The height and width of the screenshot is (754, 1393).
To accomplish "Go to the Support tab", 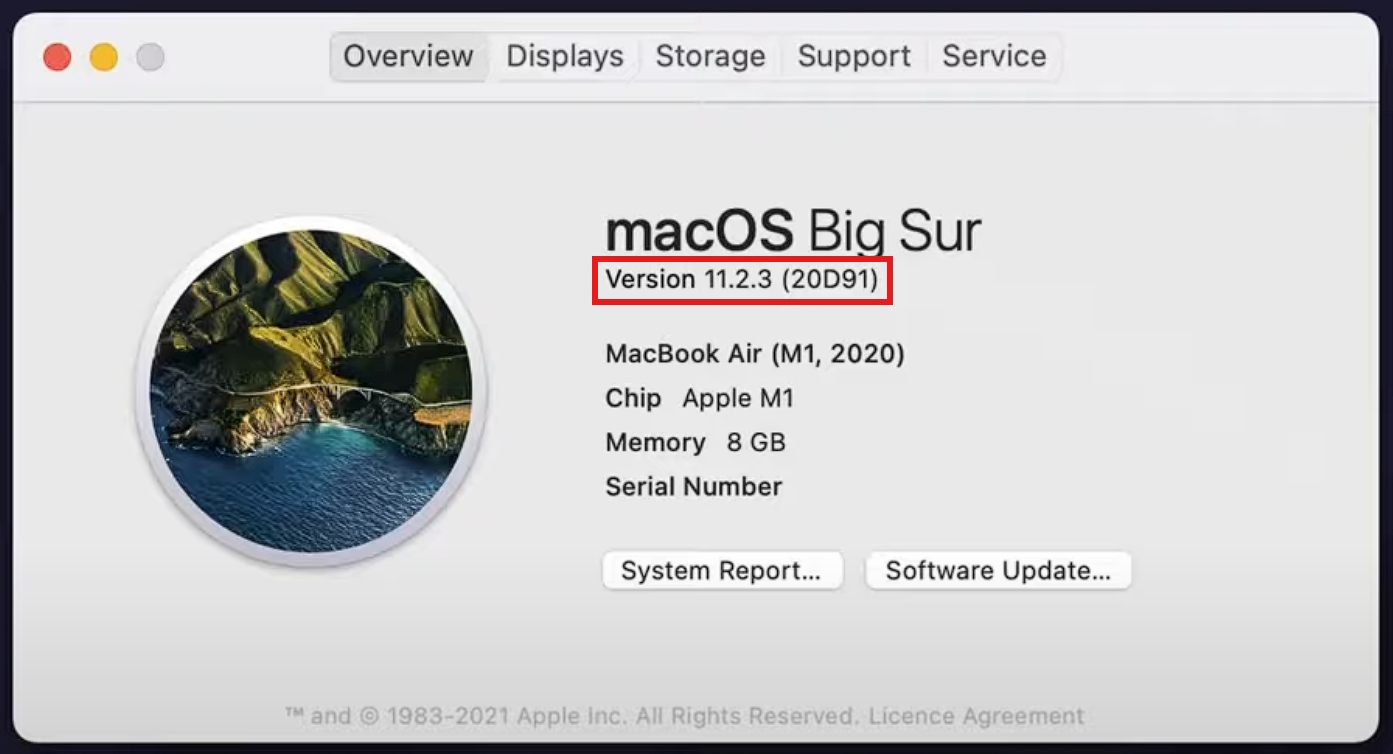I will [x=854, y=56].
